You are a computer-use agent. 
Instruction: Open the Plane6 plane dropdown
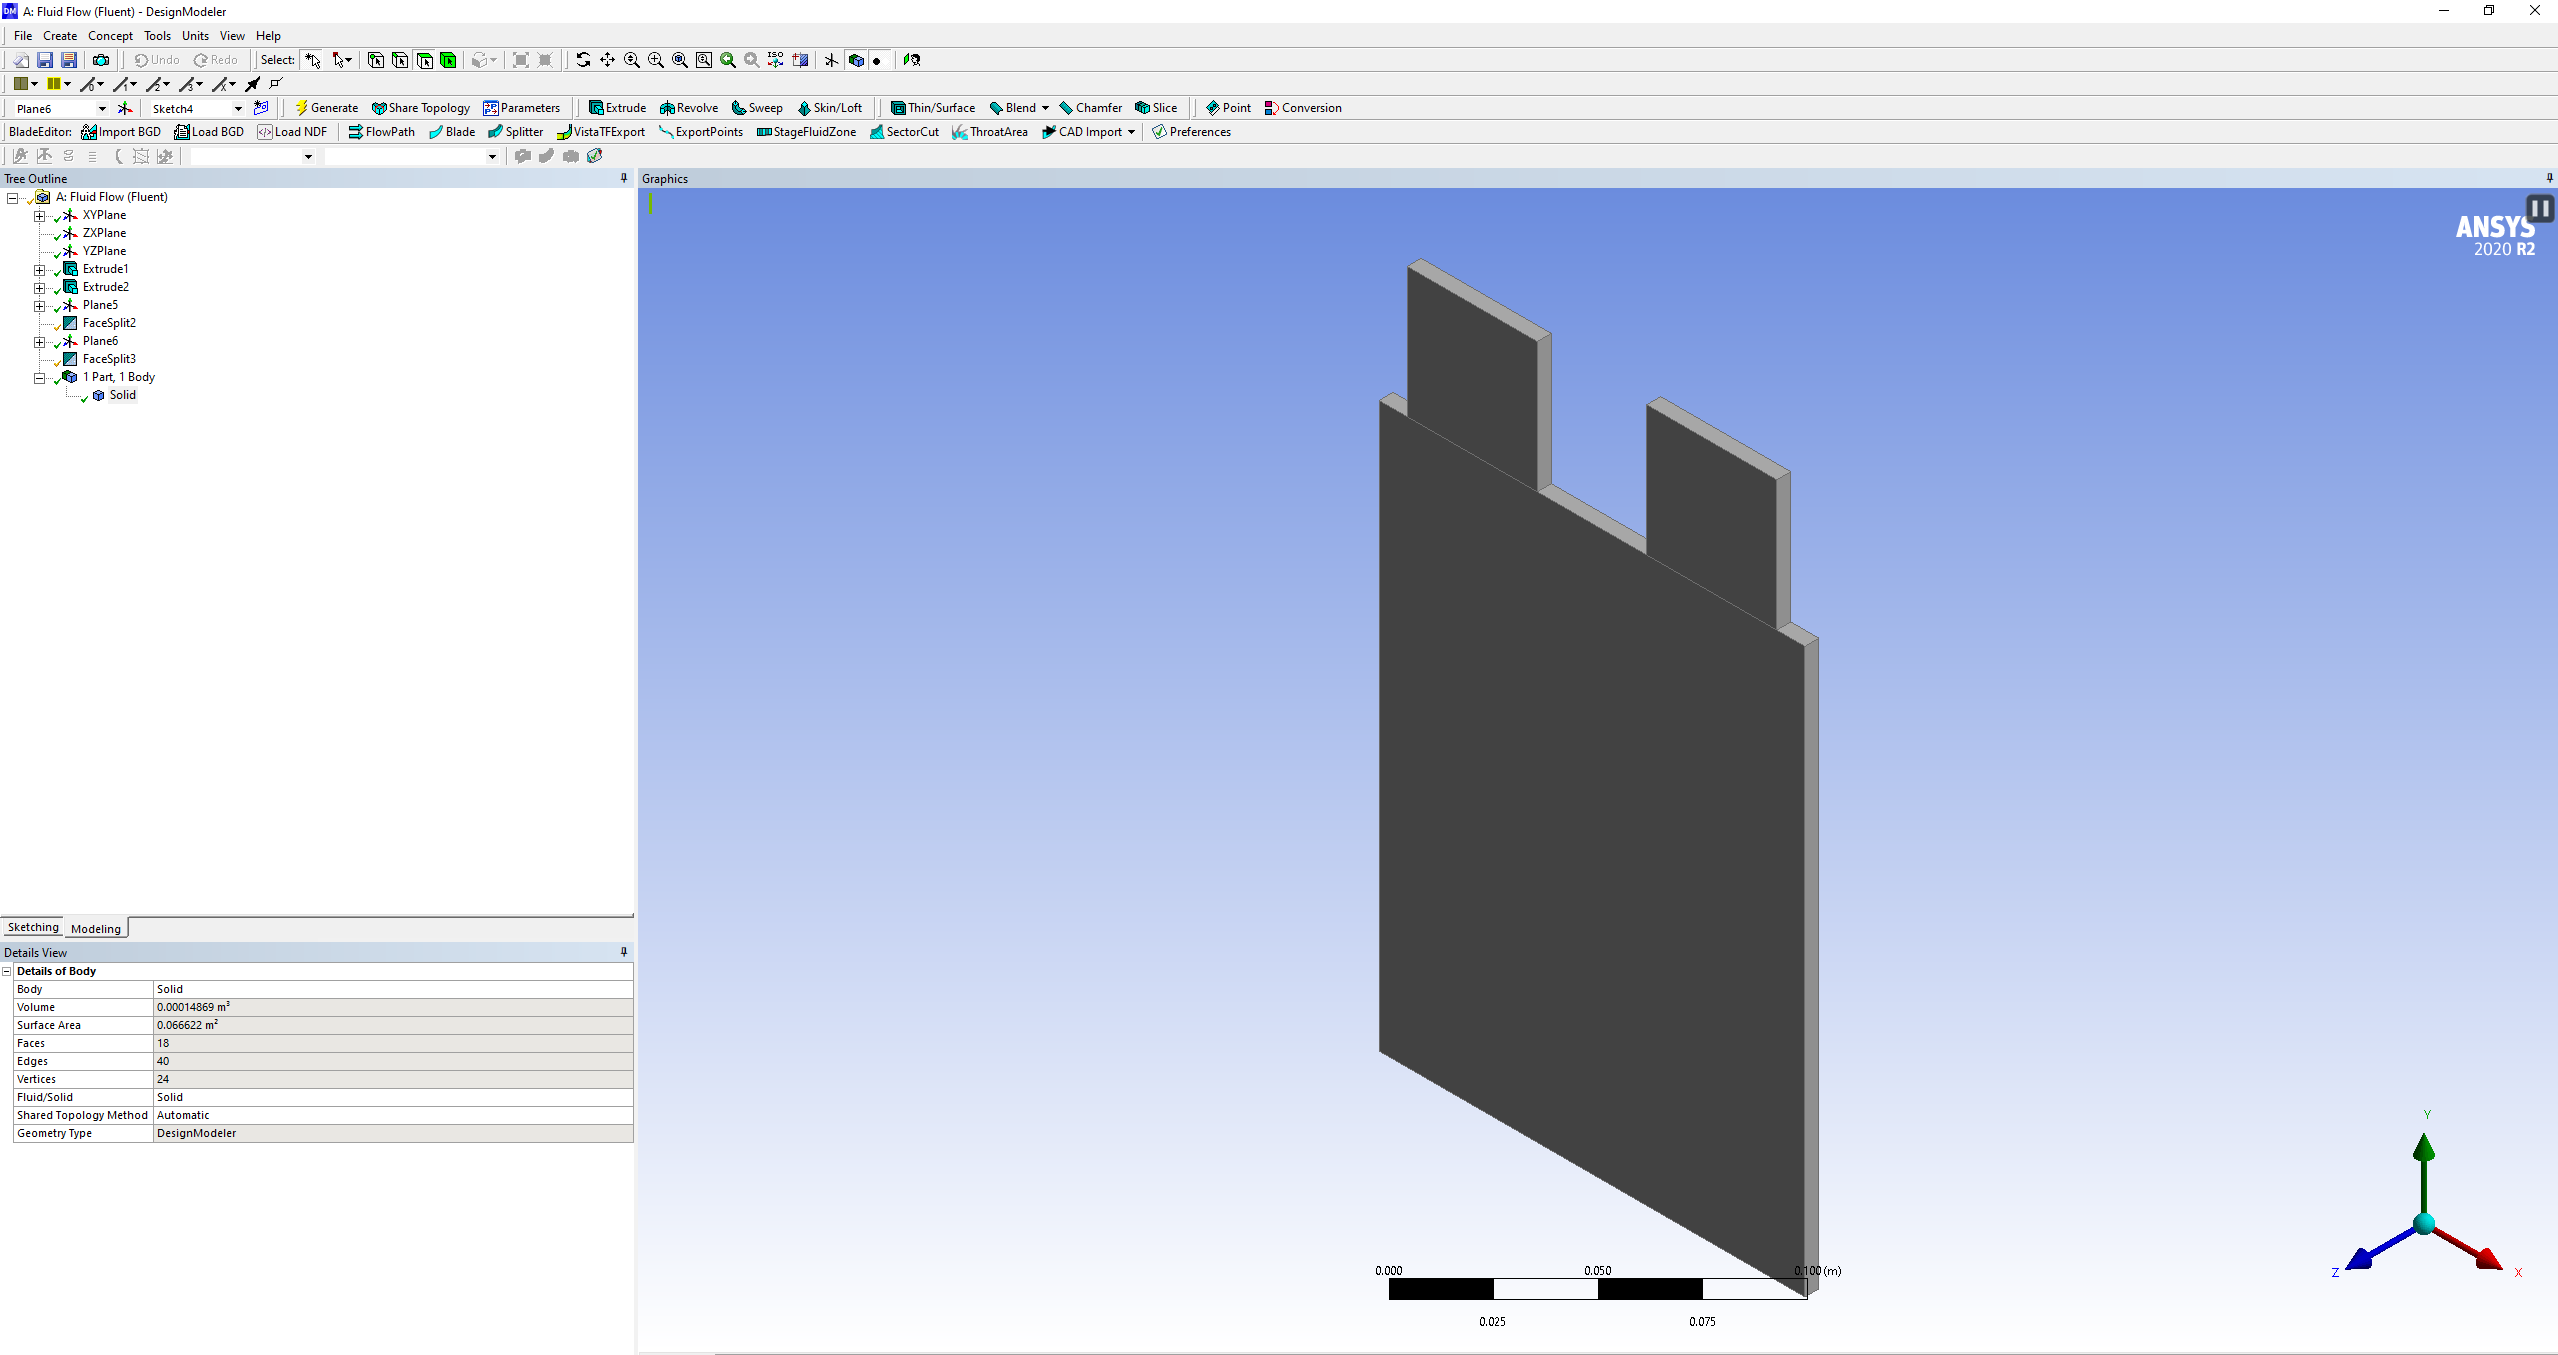[101, 108]
